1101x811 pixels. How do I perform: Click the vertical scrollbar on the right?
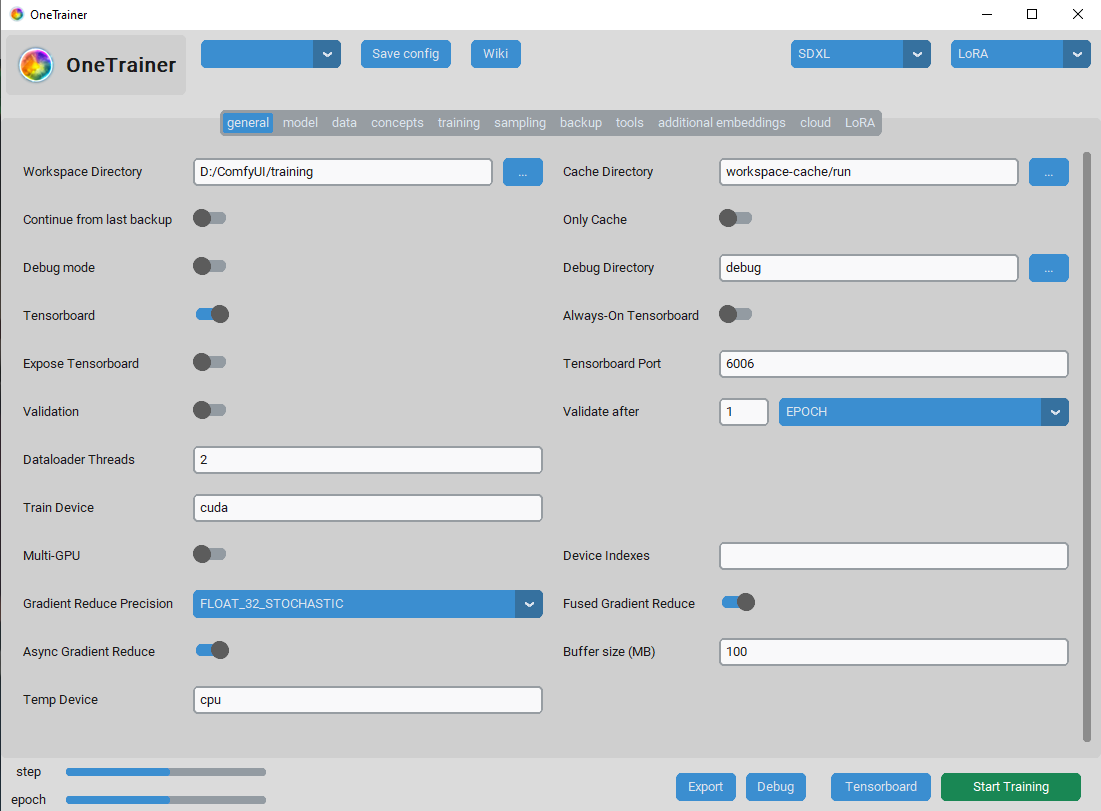1087,447
